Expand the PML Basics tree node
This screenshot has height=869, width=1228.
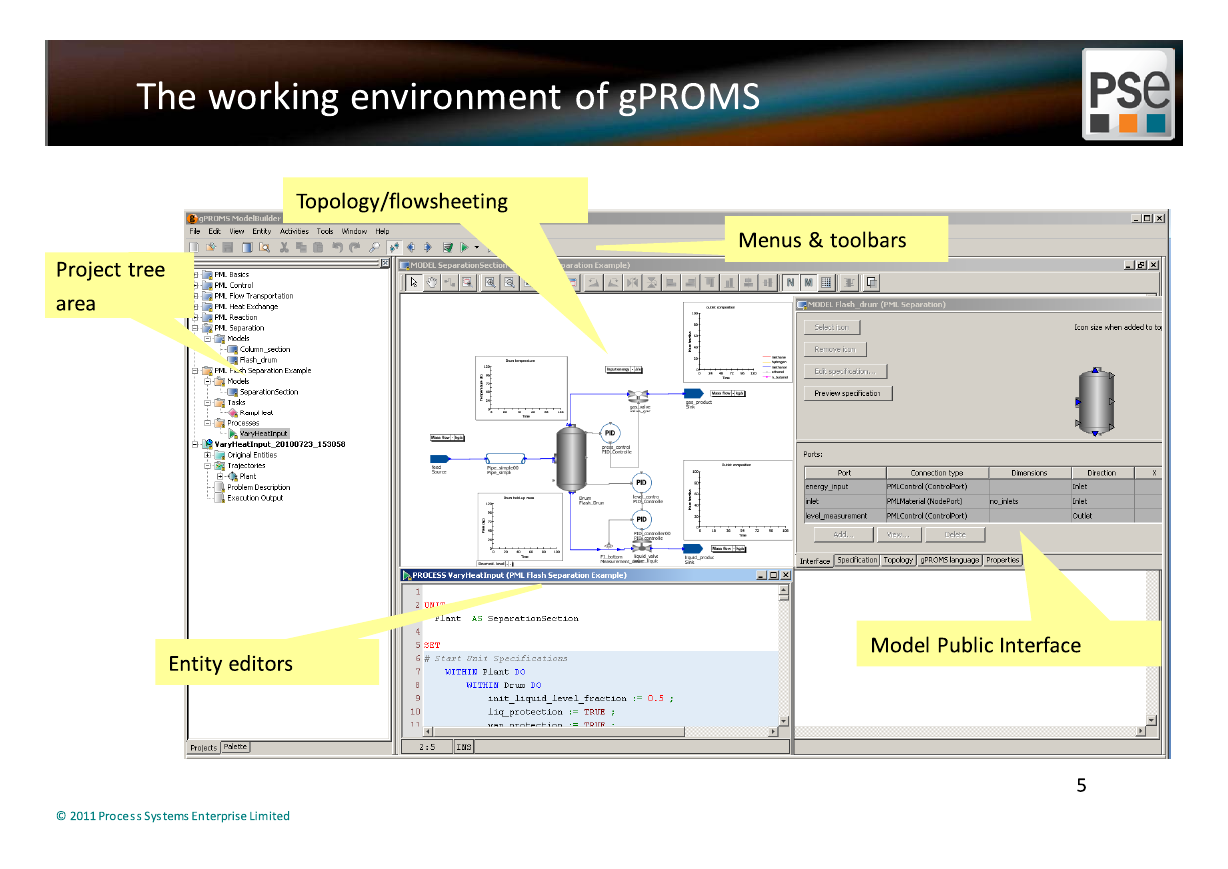197,275
